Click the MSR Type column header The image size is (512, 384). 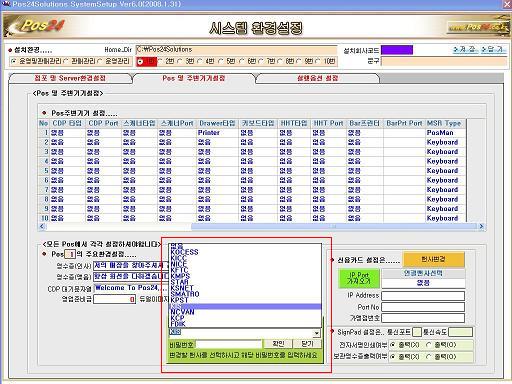444,123
